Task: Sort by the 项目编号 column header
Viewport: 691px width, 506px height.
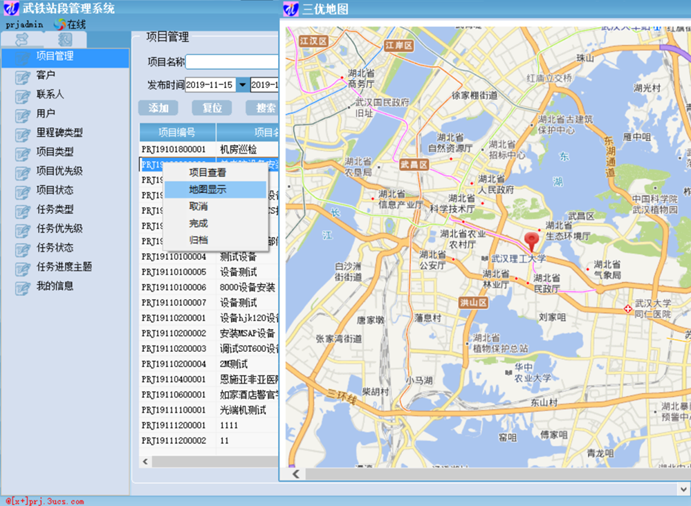Action: [177, 132]
